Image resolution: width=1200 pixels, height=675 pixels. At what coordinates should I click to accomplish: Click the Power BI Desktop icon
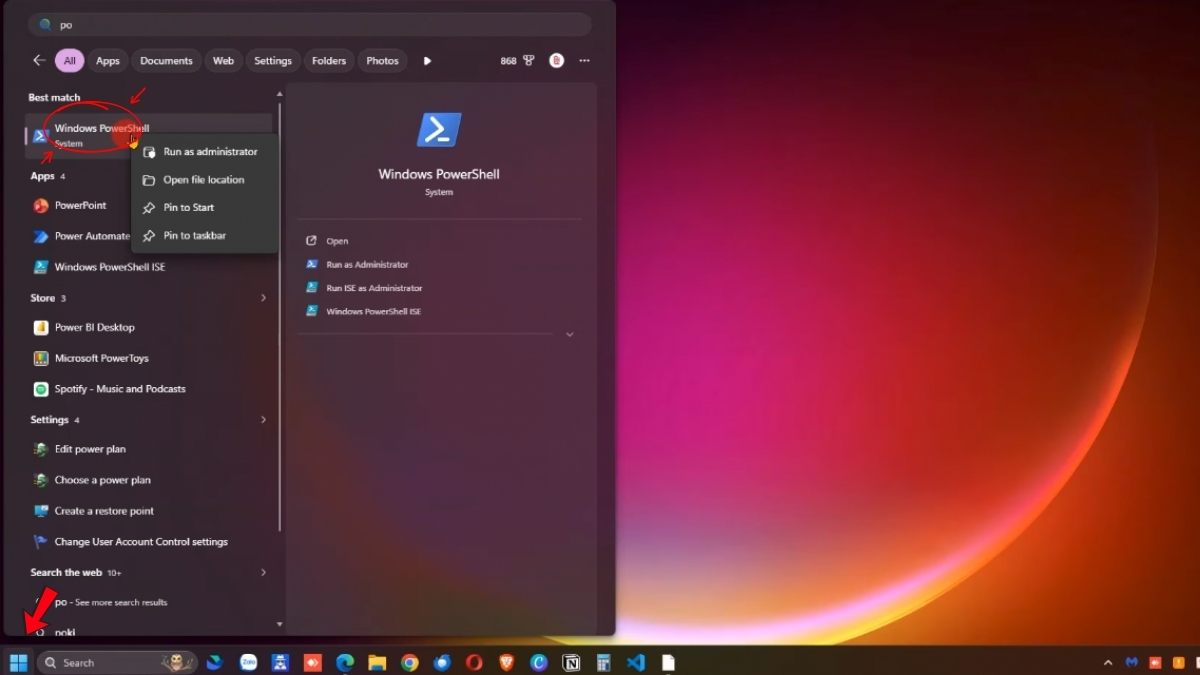click(x=41, y=327)
